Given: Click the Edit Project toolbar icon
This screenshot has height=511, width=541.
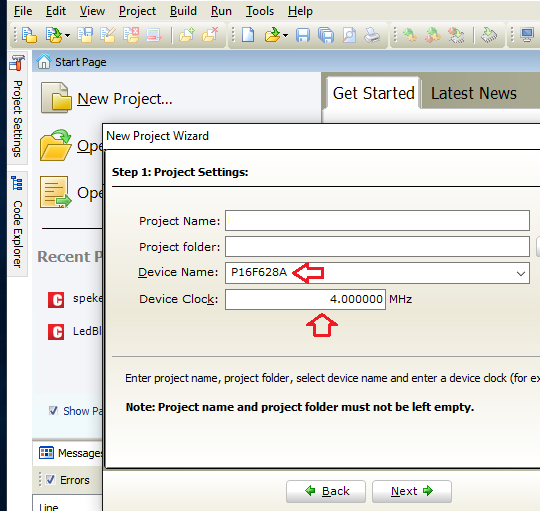Looking at the screenshot, I should click(x=108, y=35).
